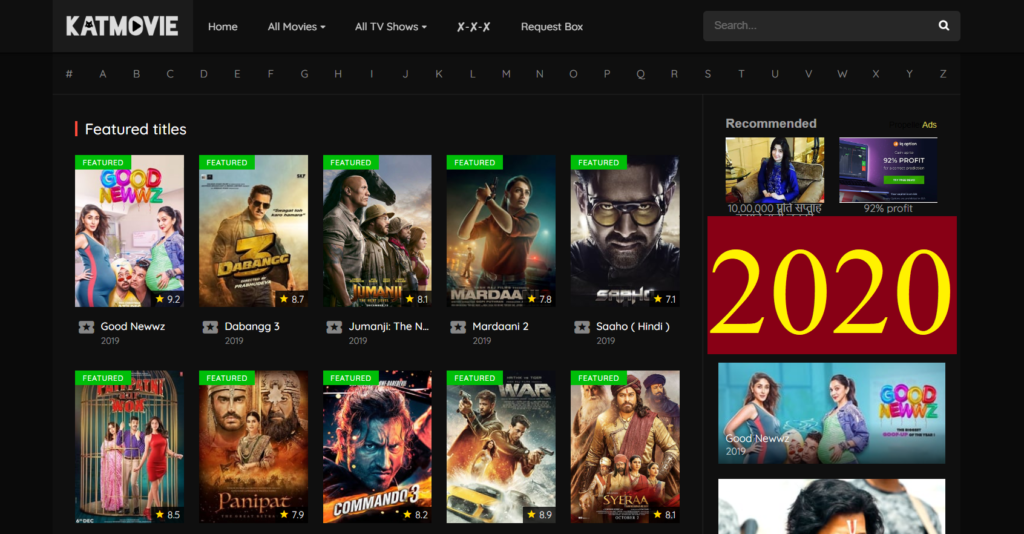Viewport: 1024px width, 534px height.
Task: Open the X-X-X menu item
Action: [x=473, y=27]
